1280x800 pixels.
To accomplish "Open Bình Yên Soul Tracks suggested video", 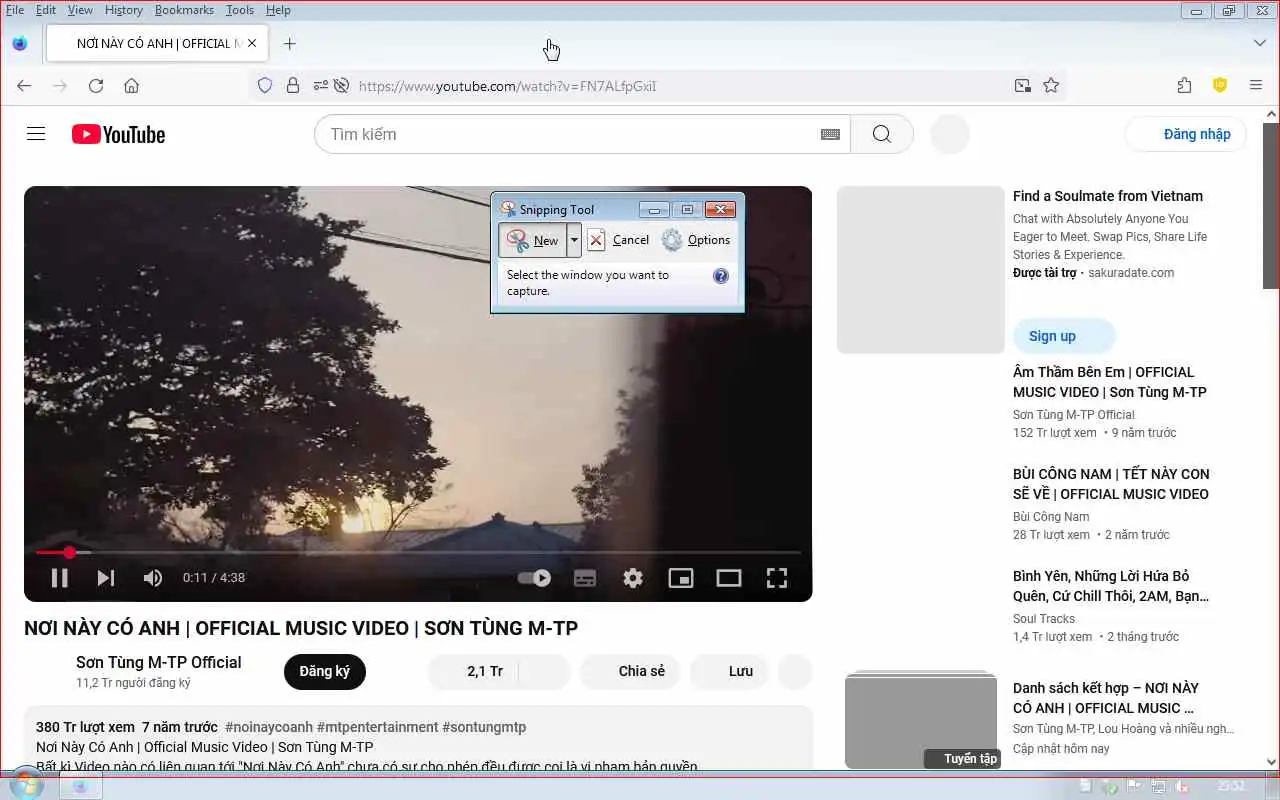I will pos(1111,586).
